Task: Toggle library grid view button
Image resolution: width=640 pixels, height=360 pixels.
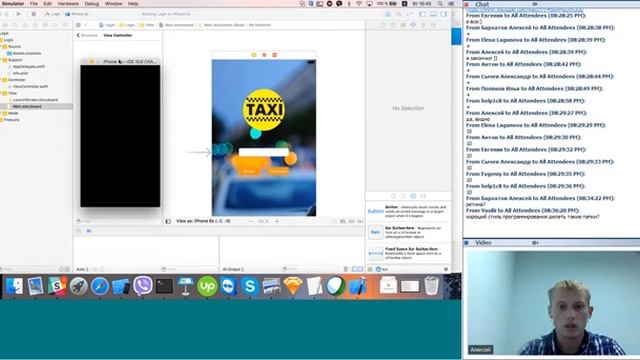Action: (x=370, y=269)
